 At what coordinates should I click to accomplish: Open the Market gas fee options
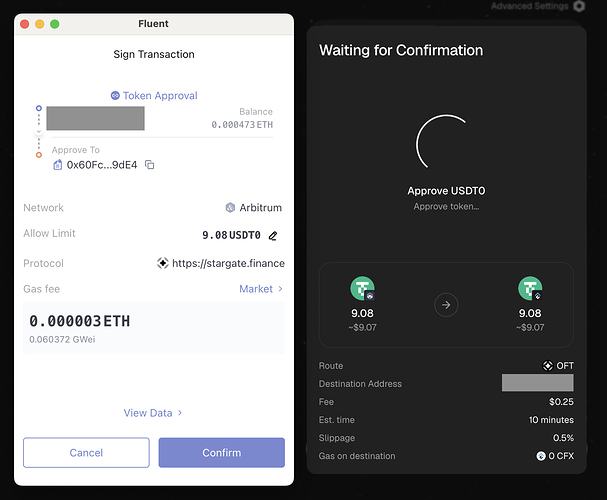pyautogui.click(x=261, y=289)
